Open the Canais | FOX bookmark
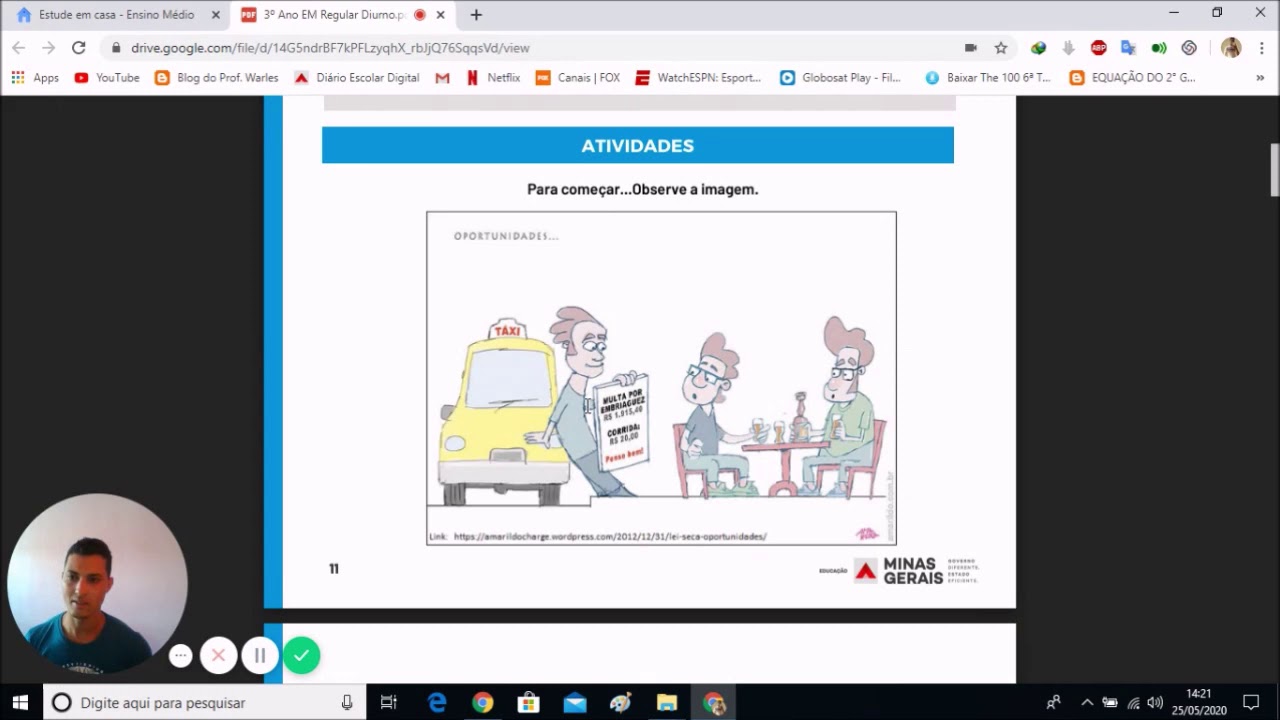 [578, 77]
